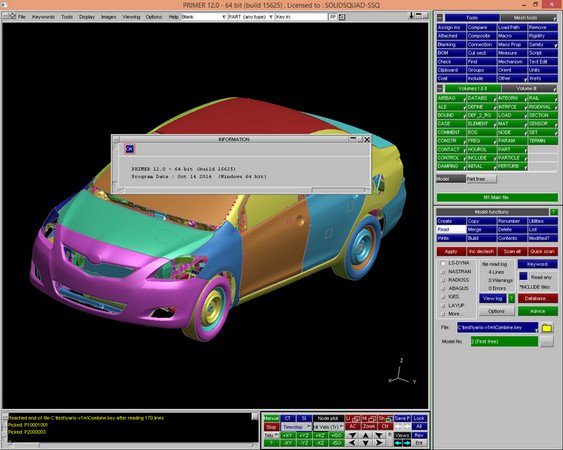The image size is (563, 450).
Task: Toggle the LAYUP format checkbox
Action: (443, 305)
